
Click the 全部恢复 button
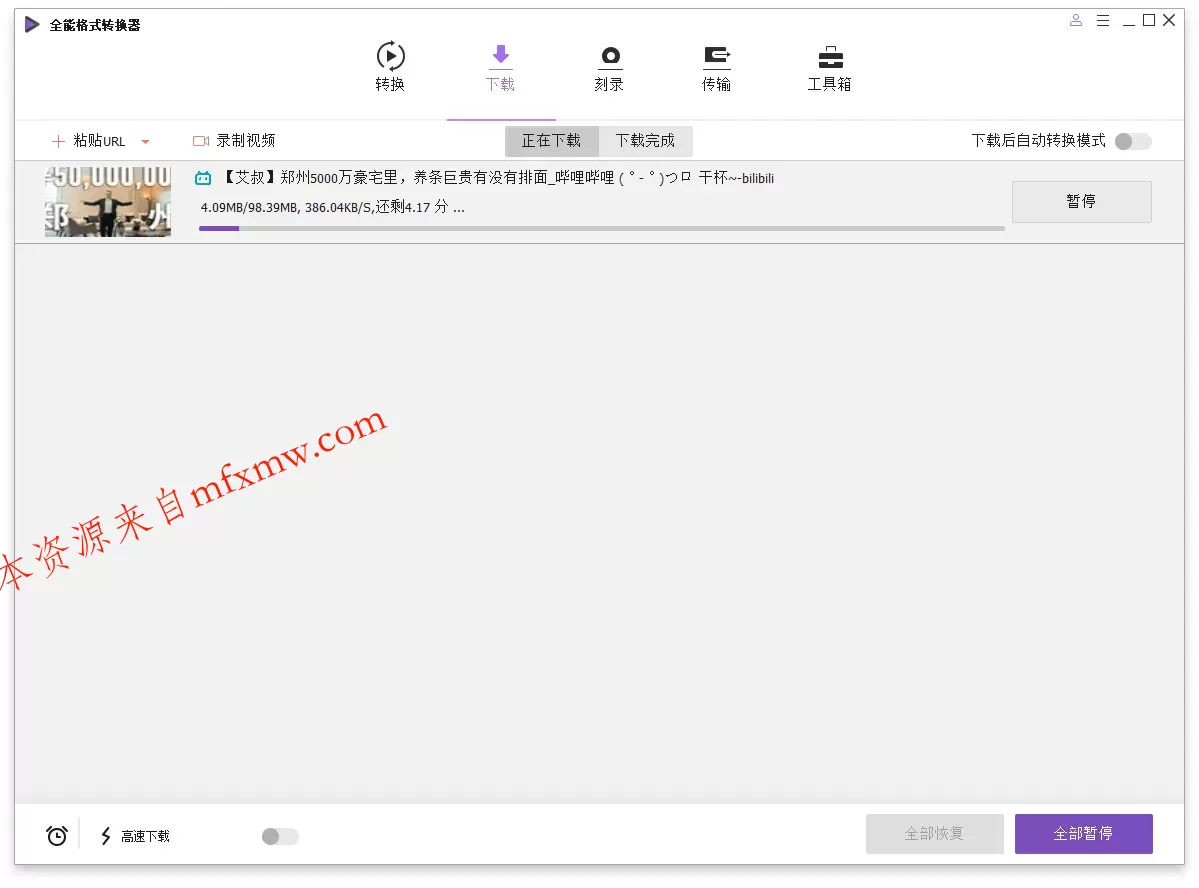(x=934, y=834)
